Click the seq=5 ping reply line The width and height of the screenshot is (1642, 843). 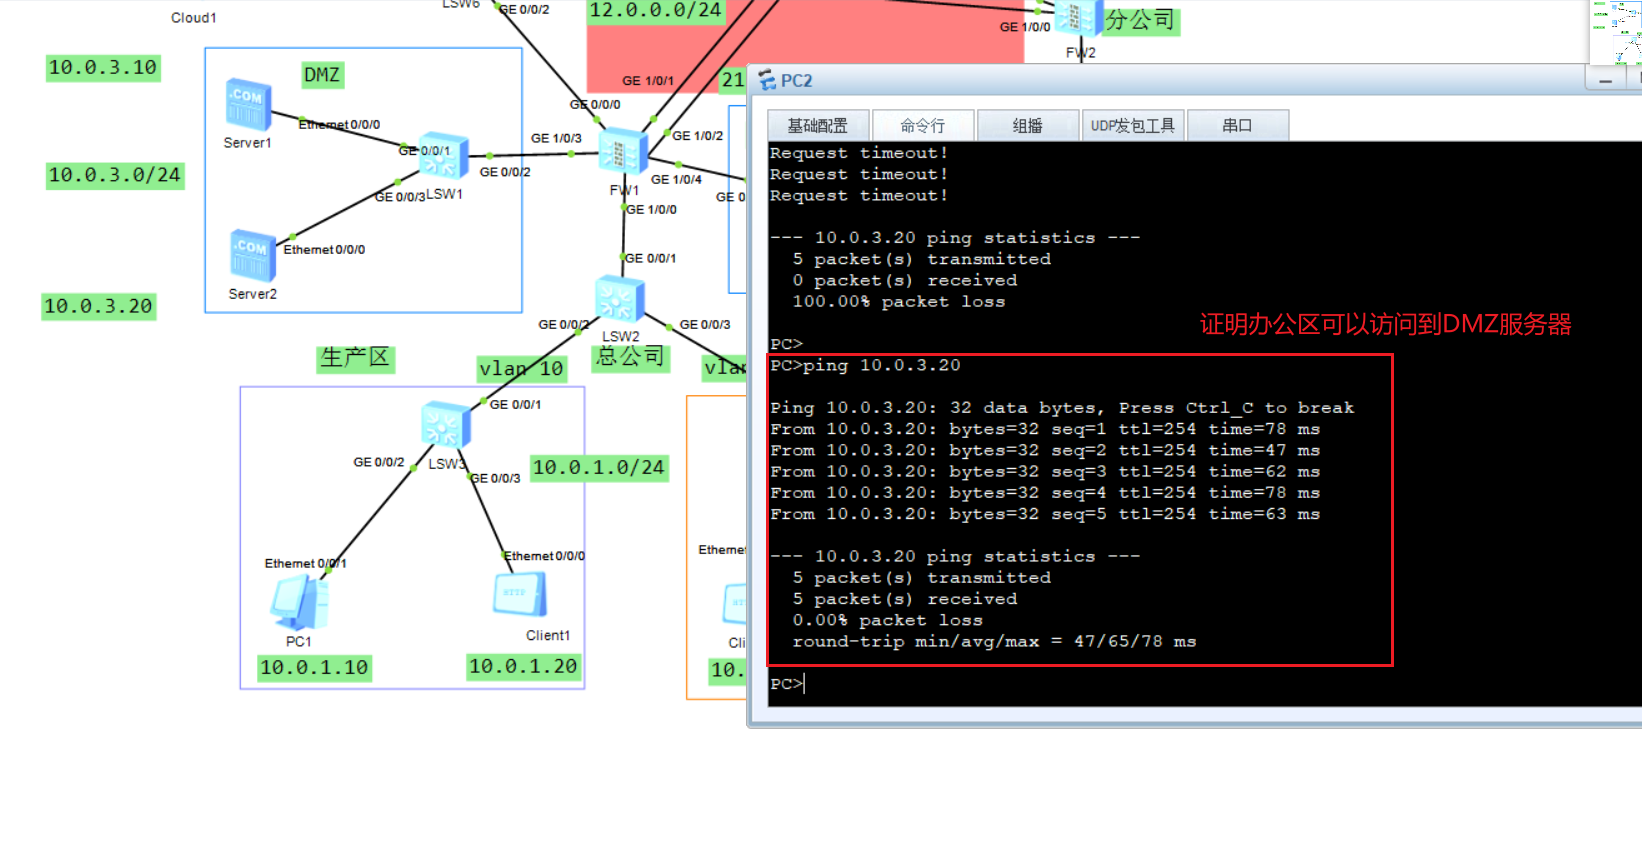(1045, 514)
